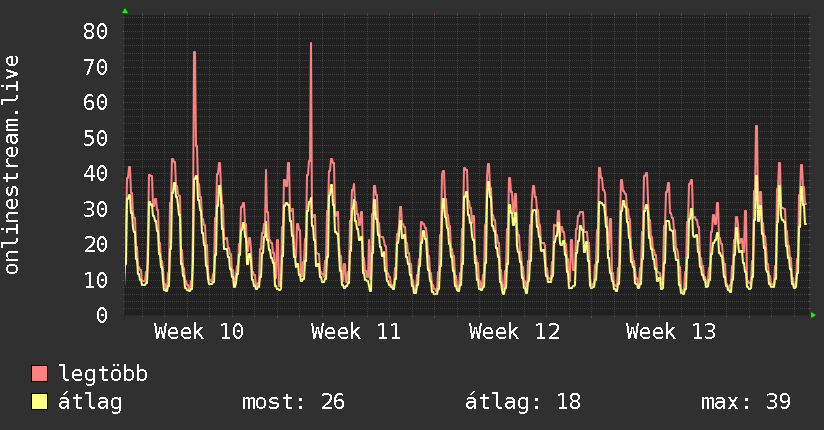Click the 70 y-axis label
The image size is (824, 430).
tap(95, 67)
